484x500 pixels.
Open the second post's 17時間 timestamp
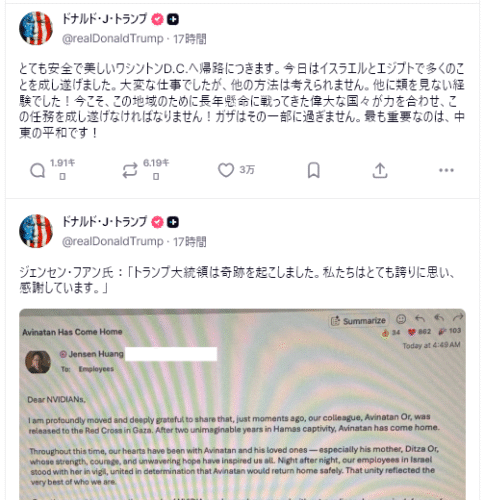190,242
